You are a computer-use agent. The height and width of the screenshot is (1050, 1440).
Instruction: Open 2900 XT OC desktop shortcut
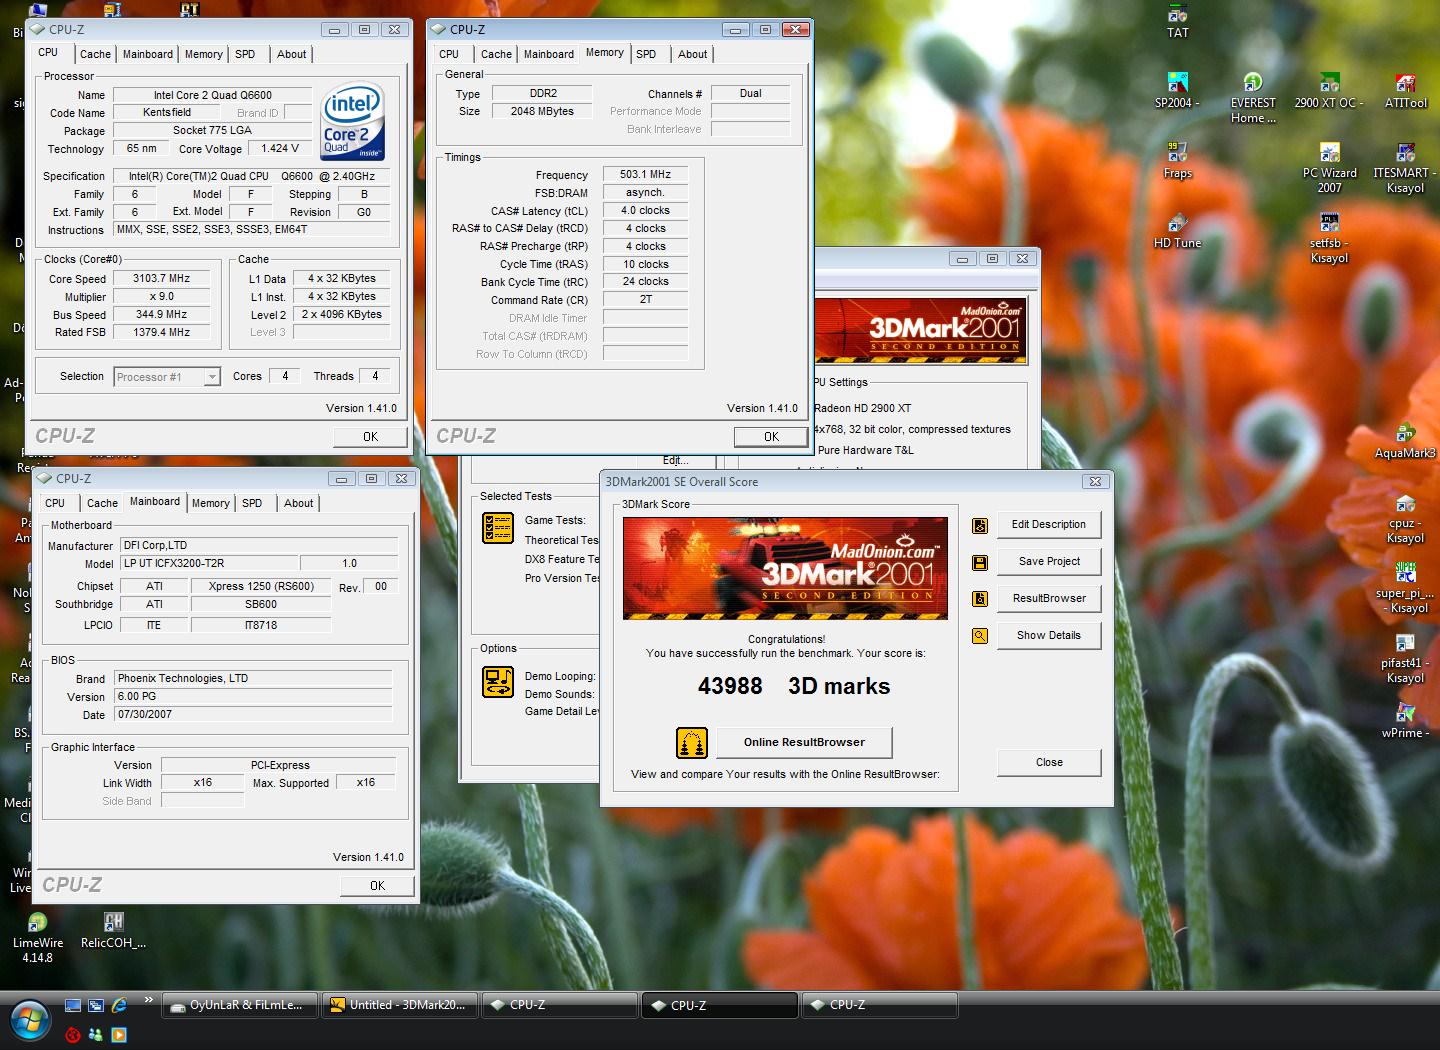tap(1329, 91)
